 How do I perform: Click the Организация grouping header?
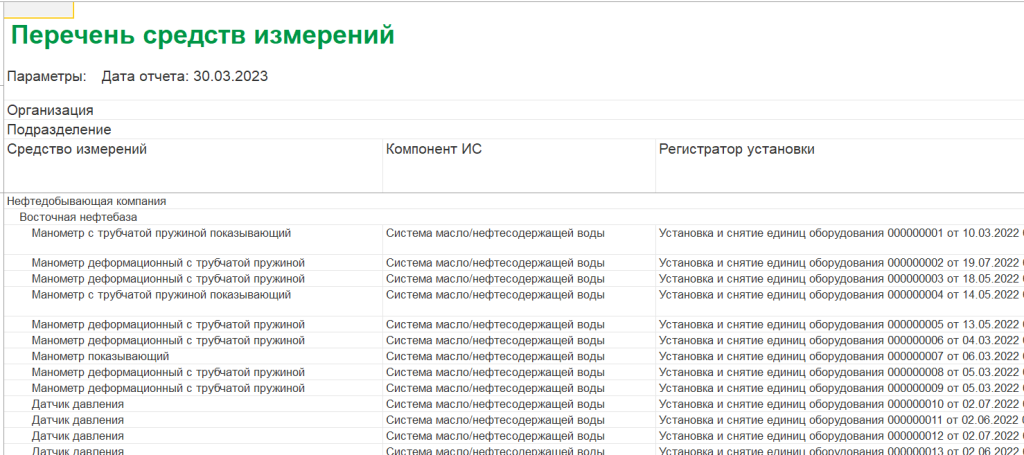tap(51, 110)
